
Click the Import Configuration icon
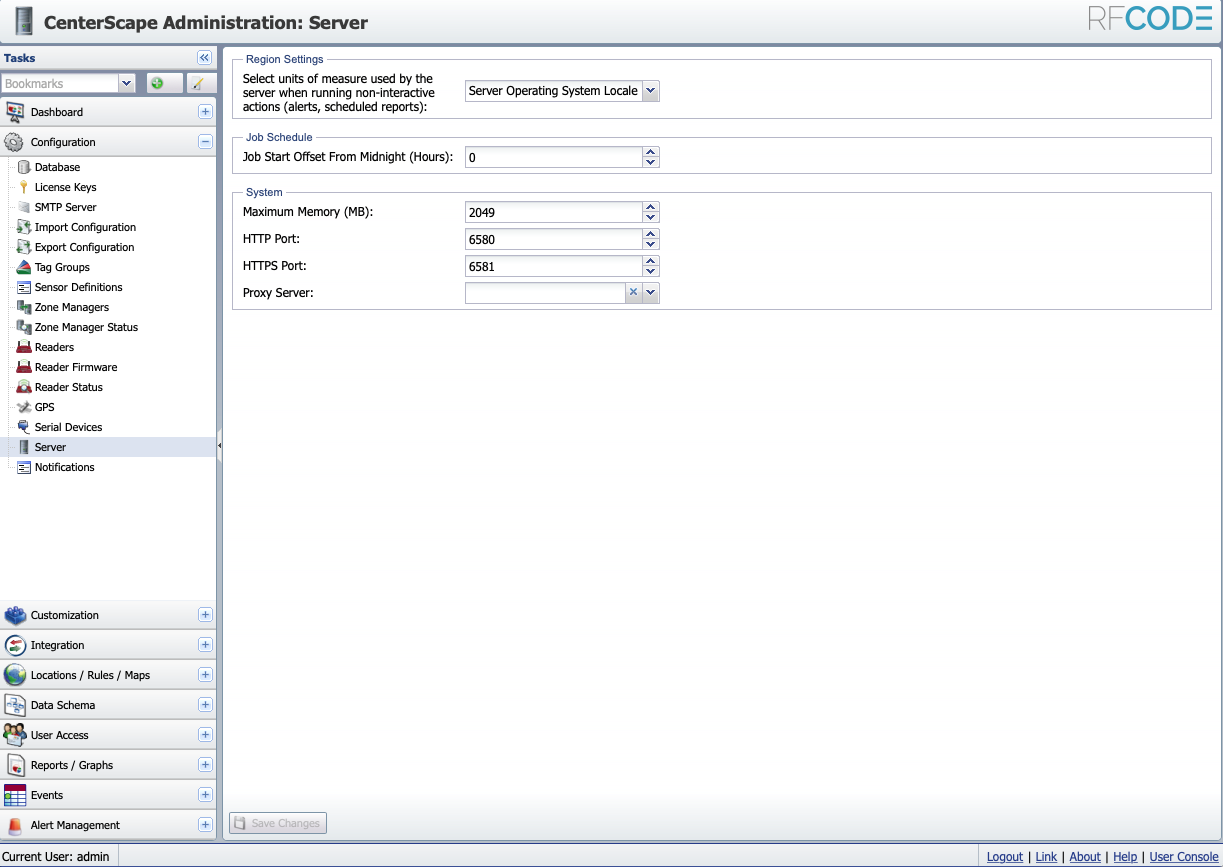(x=24, y=227)
